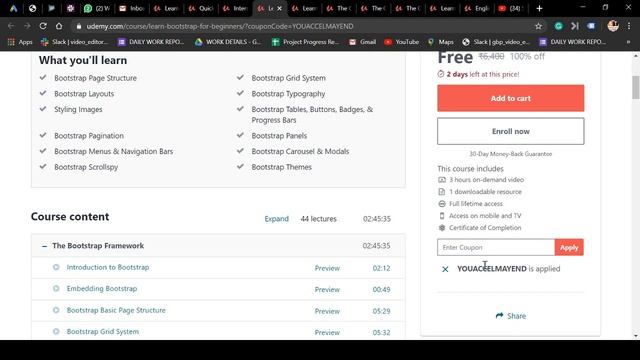Click the 1 downloadable resource text
Viewport: 640px width, 360px height.
485,192
